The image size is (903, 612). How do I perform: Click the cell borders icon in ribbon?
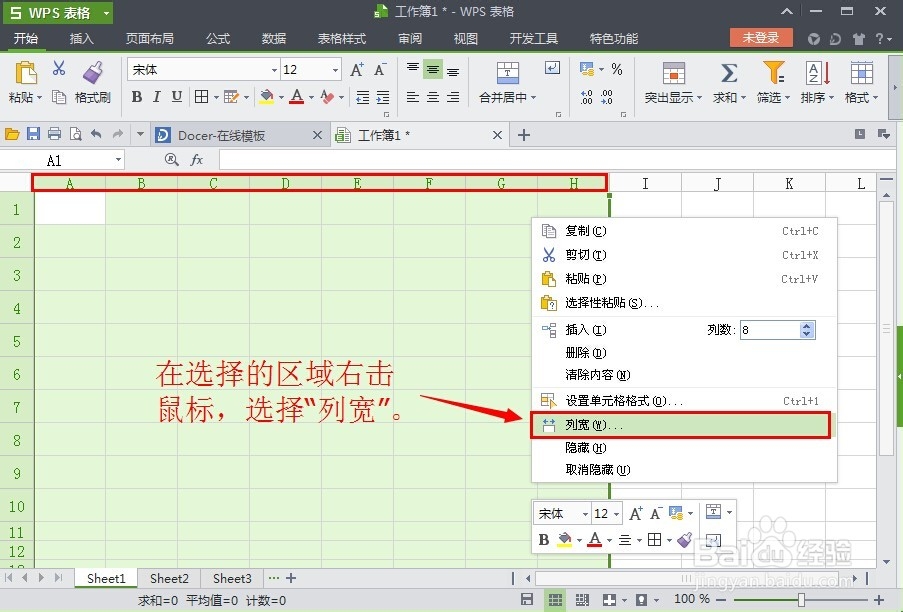pyautogui.click(x=201, y=97)
